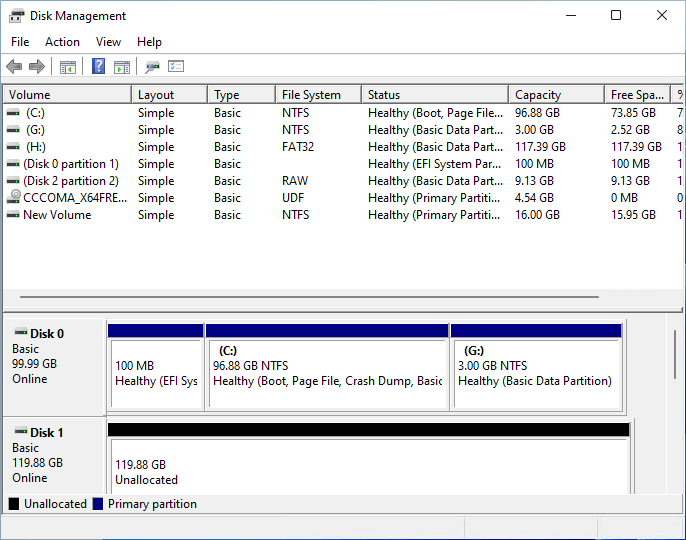The width and height of the screenshot is (686, 540).
Task: Open the File menu
Action: pos(20,42)
